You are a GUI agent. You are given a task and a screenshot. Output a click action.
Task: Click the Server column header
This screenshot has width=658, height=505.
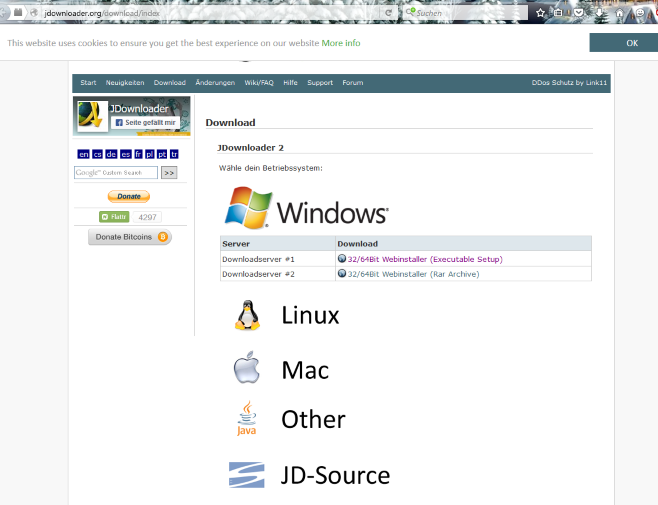point(278,244)
